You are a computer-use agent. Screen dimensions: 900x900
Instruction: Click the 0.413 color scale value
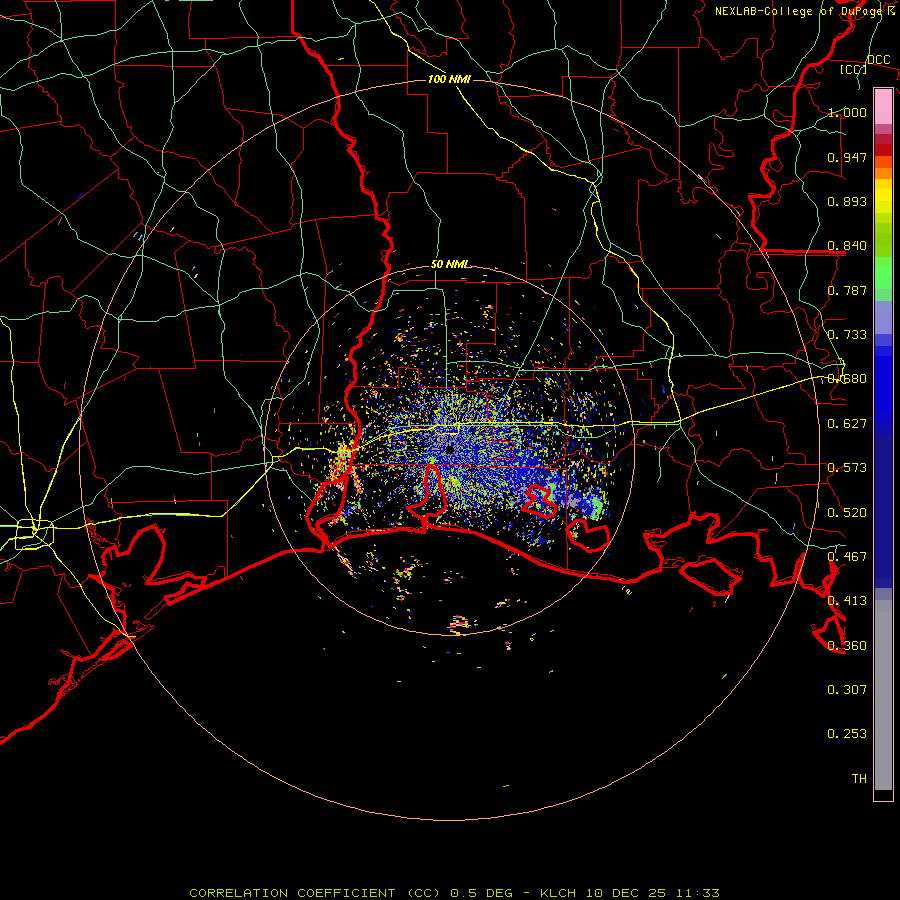847,601
